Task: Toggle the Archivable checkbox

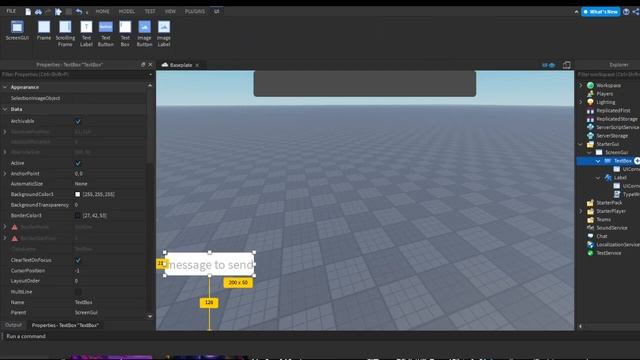Action: click(78, 121)
